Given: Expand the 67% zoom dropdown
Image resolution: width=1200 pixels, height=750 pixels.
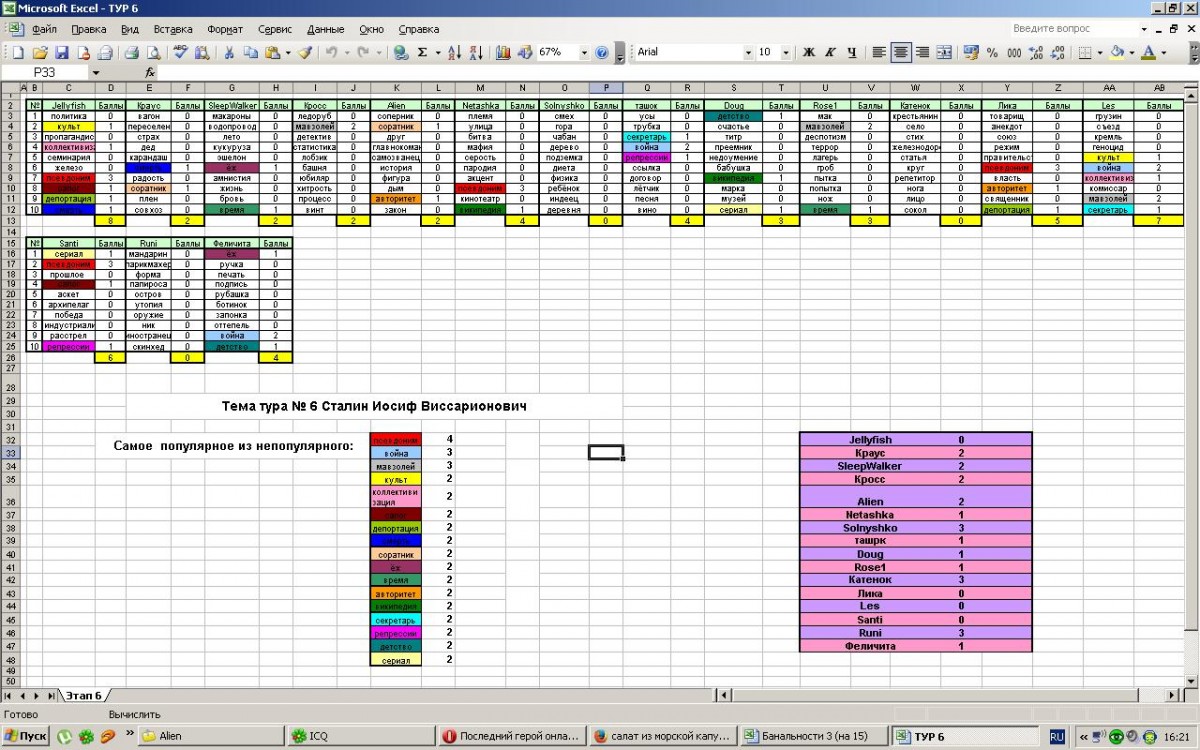Looking at the screenshot, I should (583, 52).
